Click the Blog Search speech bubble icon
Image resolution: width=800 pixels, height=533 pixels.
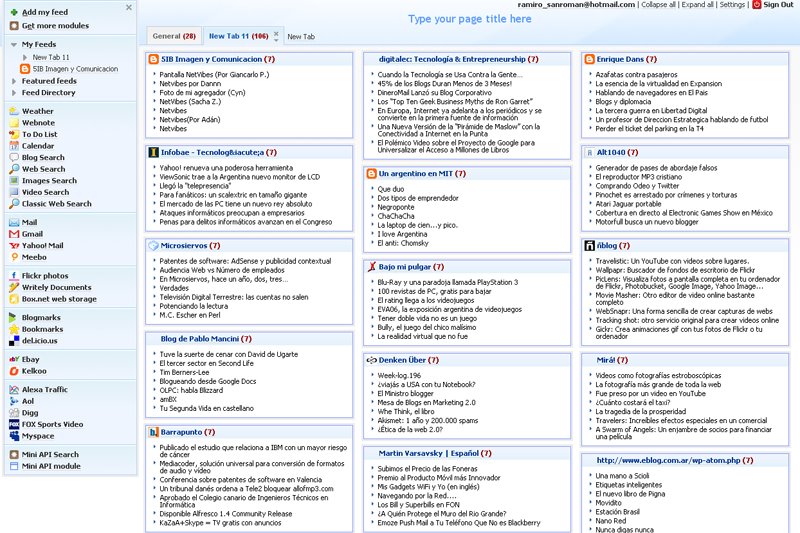[x=14, y=157]
